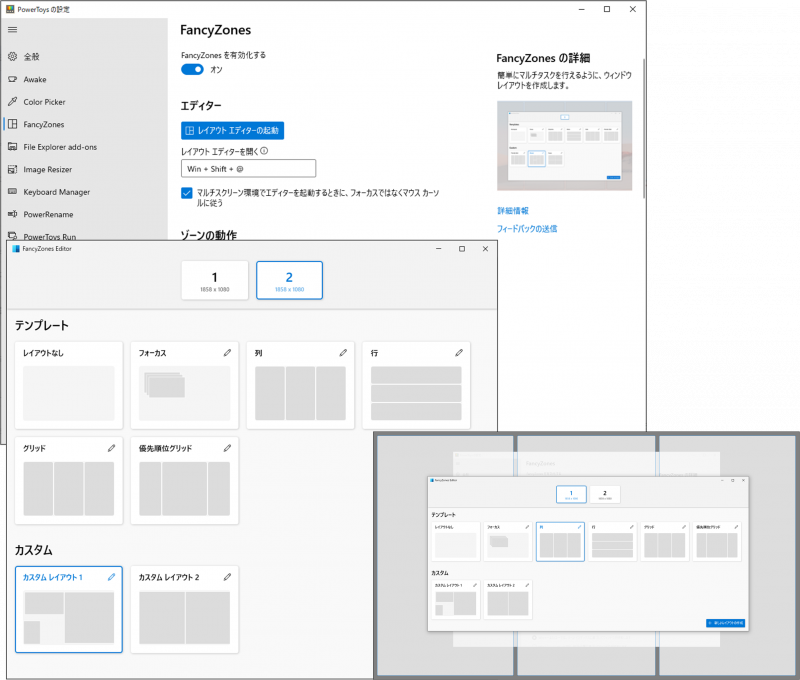Choose the グリッド card in the small editor
Screen dimensions: 800x680
coord(665,541)
